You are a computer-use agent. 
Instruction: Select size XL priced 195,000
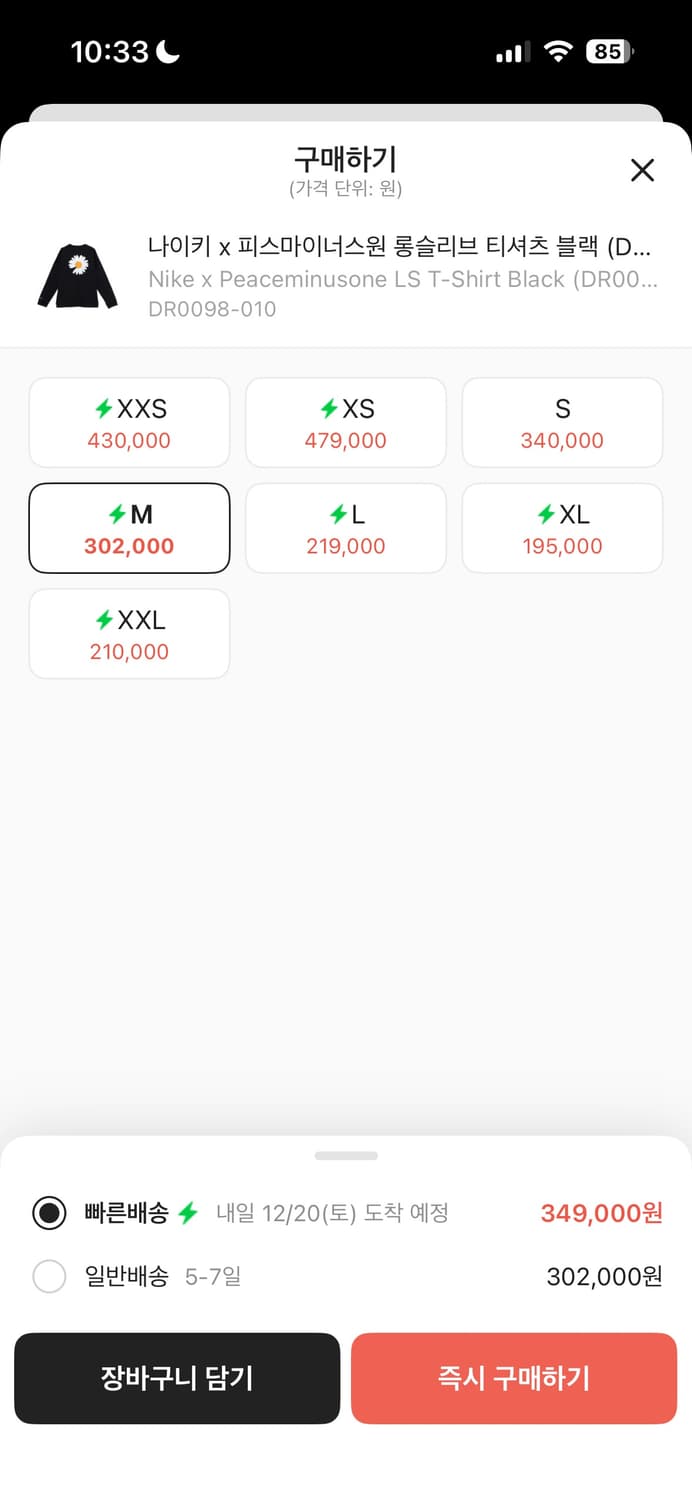click(562, 529)
